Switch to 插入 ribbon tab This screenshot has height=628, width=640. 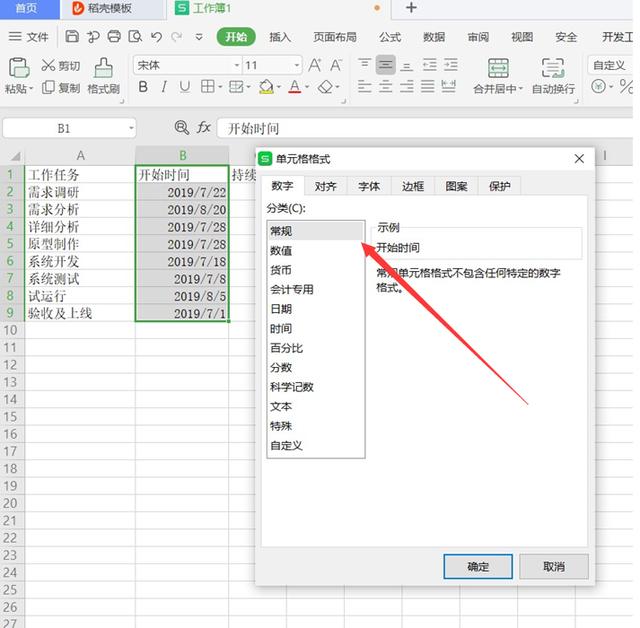click(280, 37)
